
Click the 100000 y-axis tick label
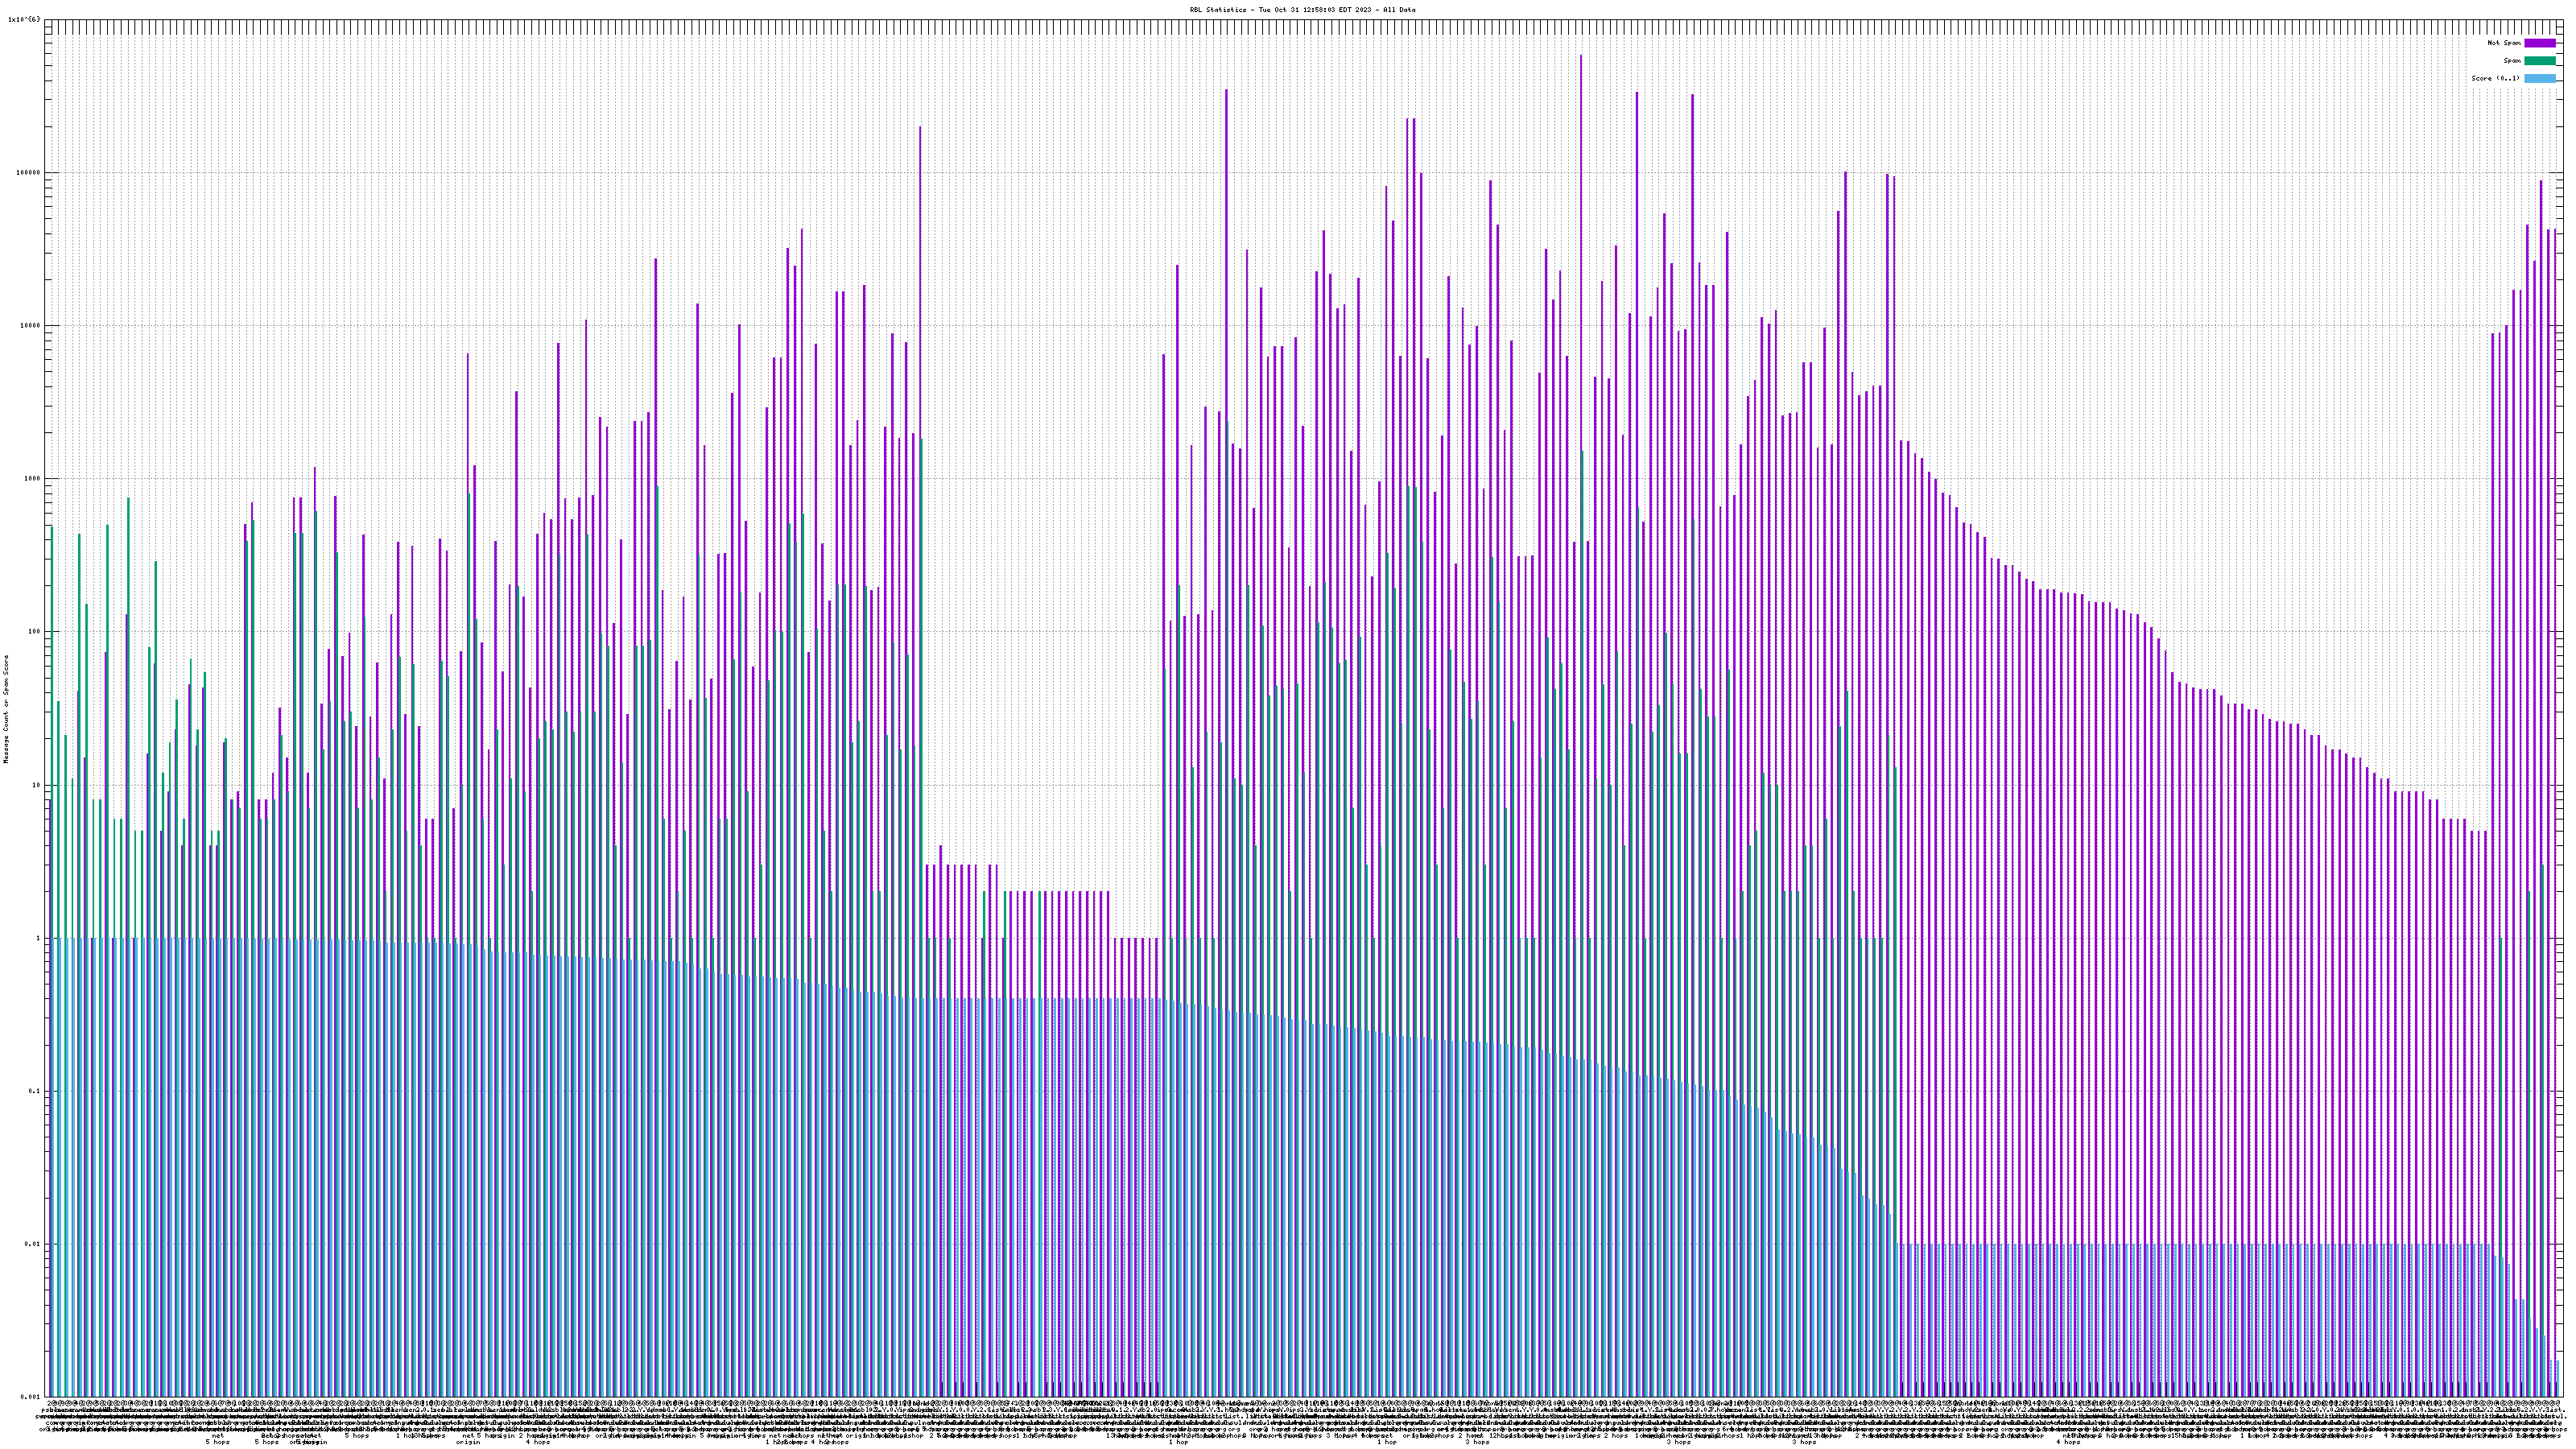coord(28,173)
